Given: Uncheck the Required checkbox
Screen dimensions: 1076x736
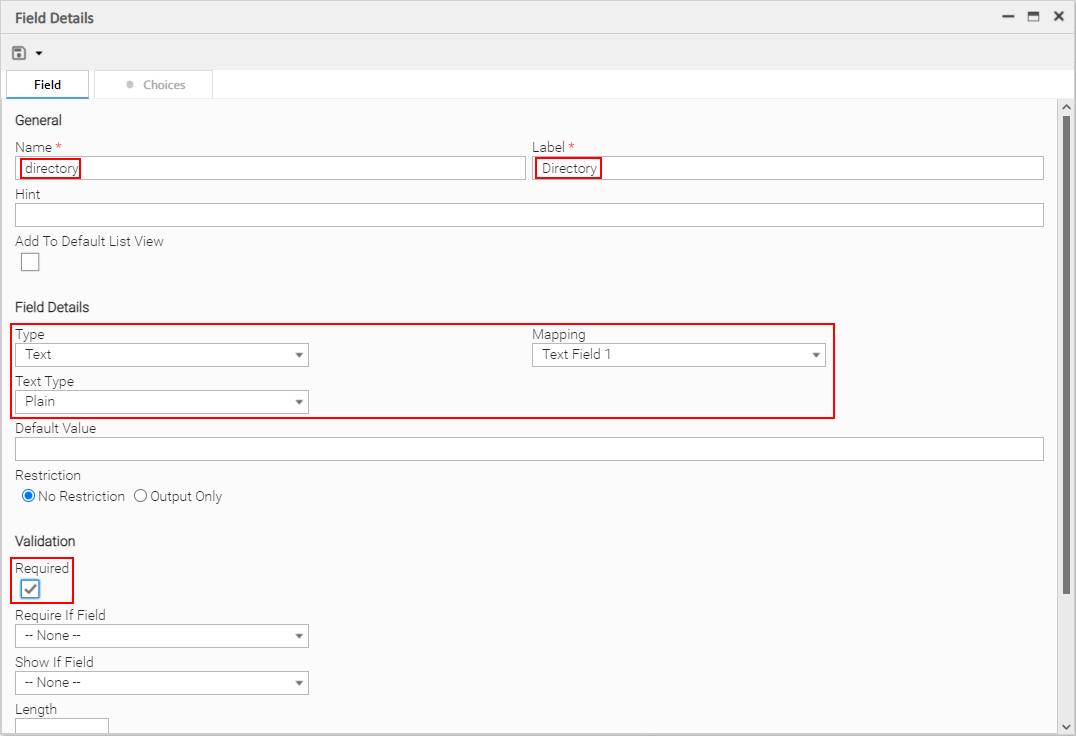Looking at the screenshot, I should pos(30,589).
